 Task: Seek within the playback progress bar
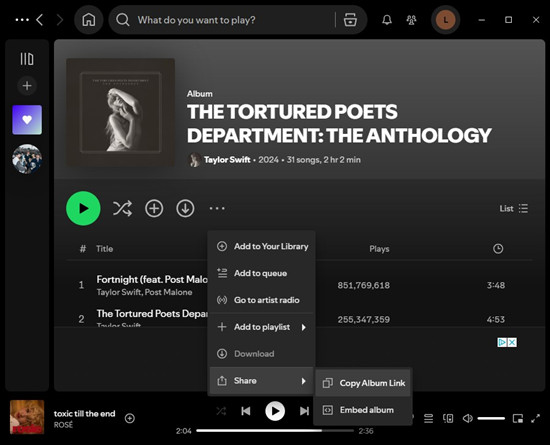[x=275, y=431]
